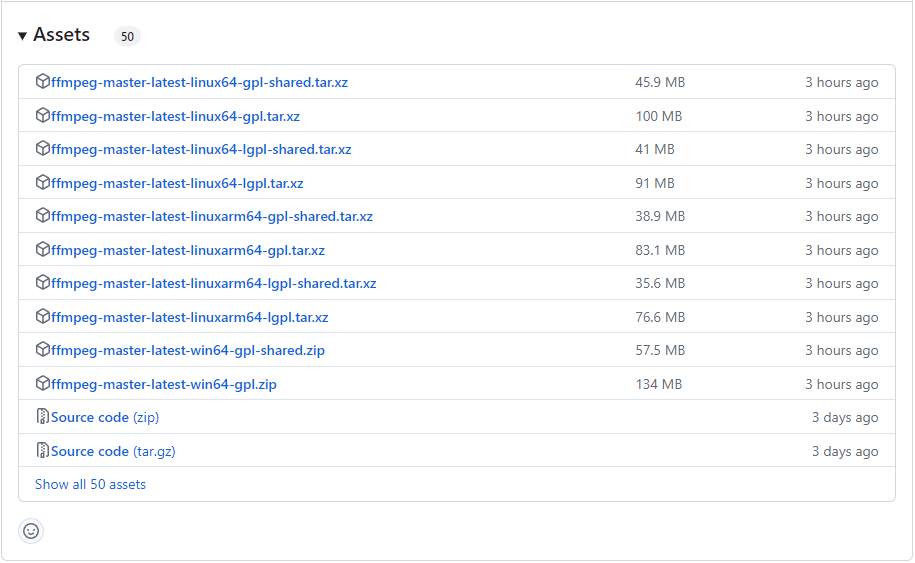Show all 50 assets
The height and width of the screenshot is (563, 915).
[x=90, y=484]
